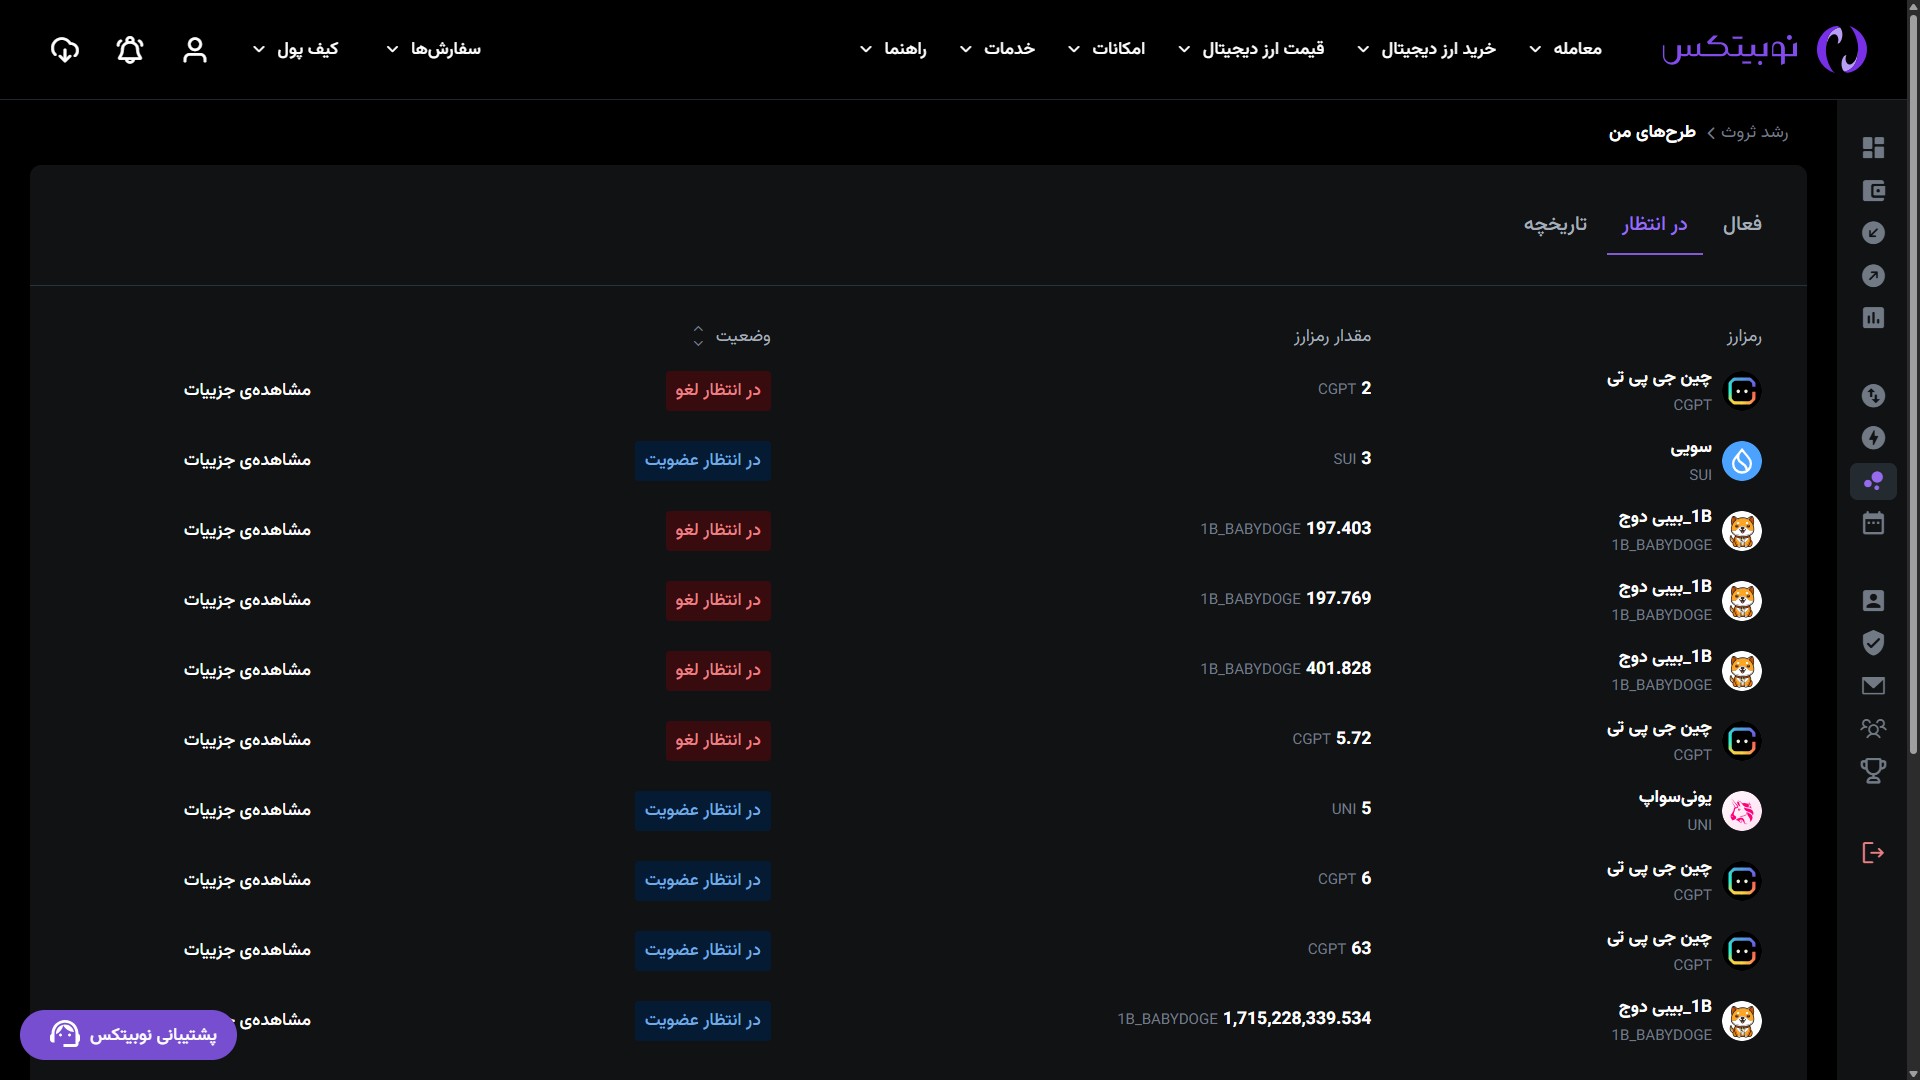This screenshot has height=1080, width=1920.
Task: Click the red logout icon in sidebar
Action: pyautogui.click(x=1873, y=853)
